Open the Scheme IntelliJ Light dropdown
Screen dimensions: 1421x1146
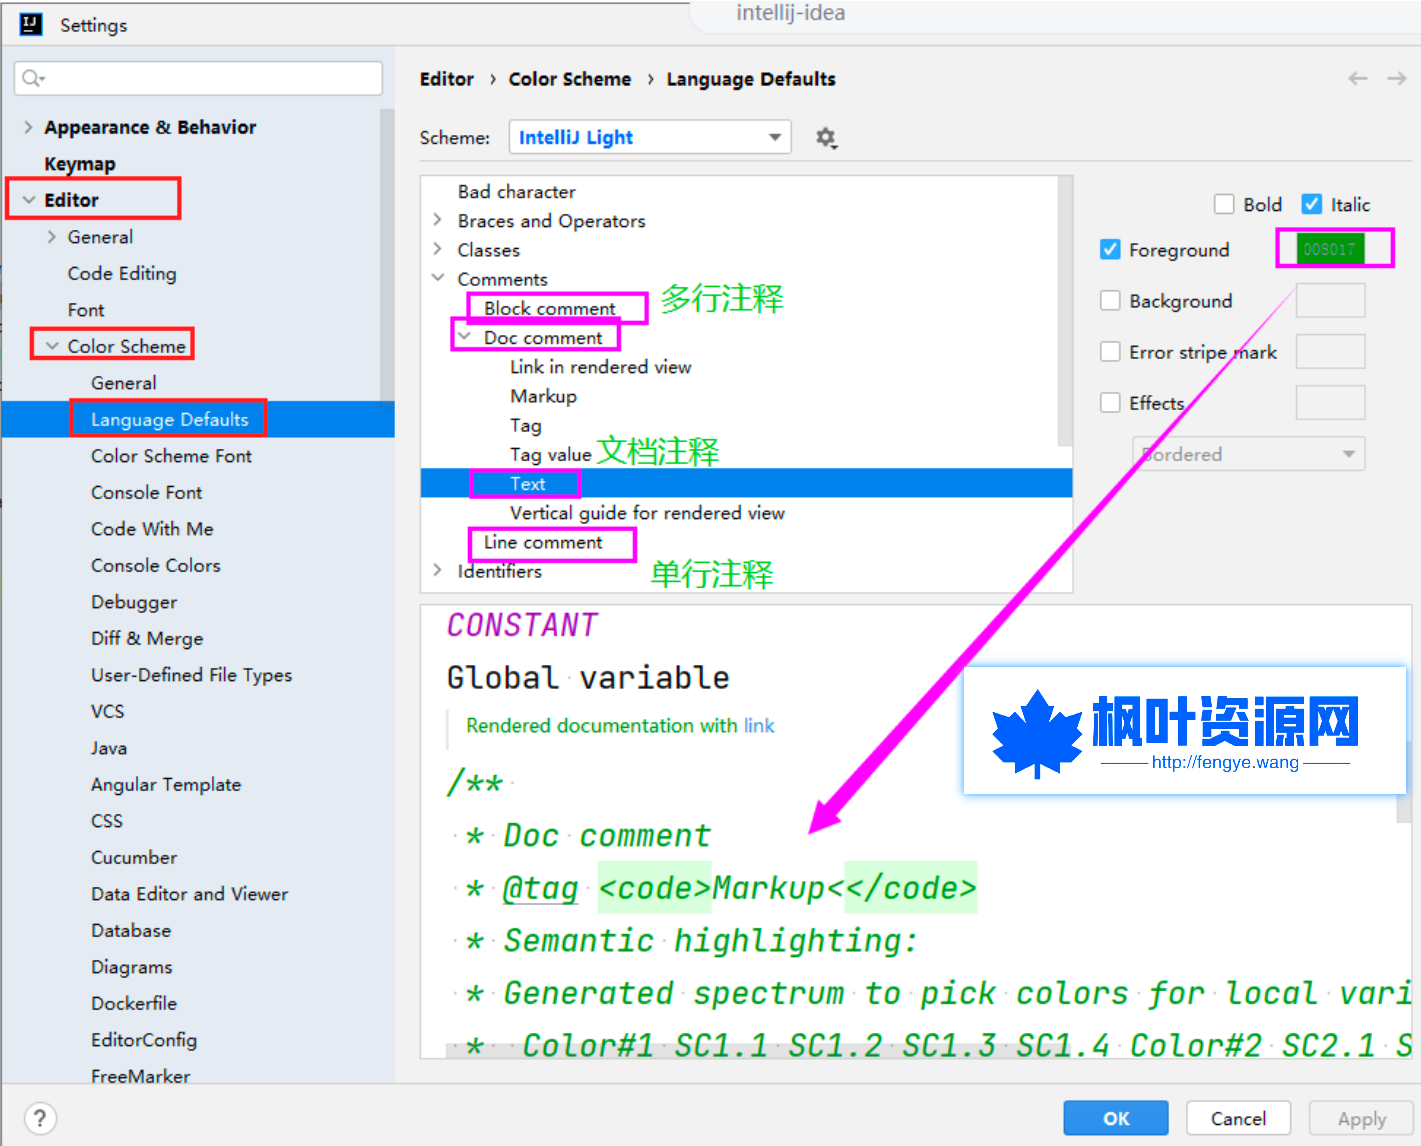click(x=650, y=137)
